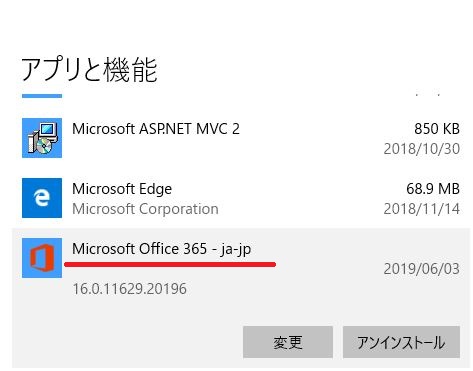Click the blue accent bar under the heading
473x371 pixels.
42,96
